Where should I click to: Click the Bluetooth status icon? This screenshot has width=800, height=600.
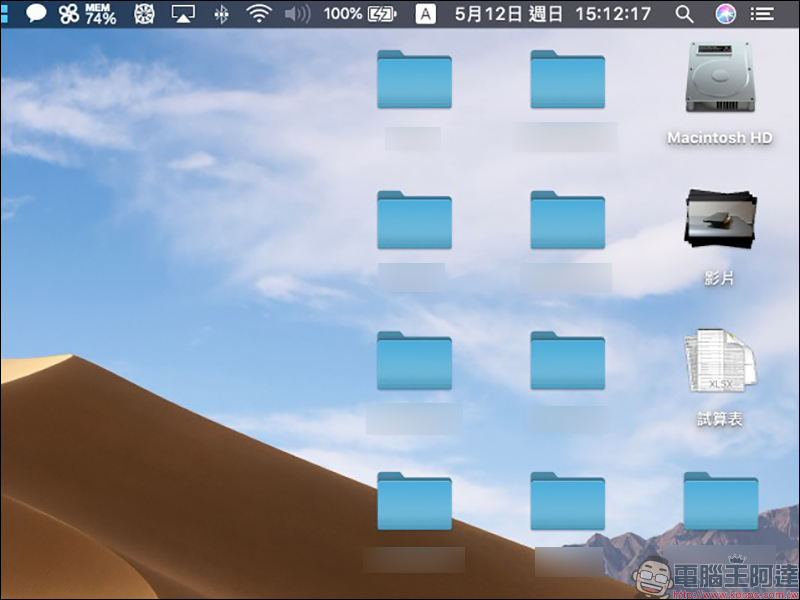(x=221, y=14)
